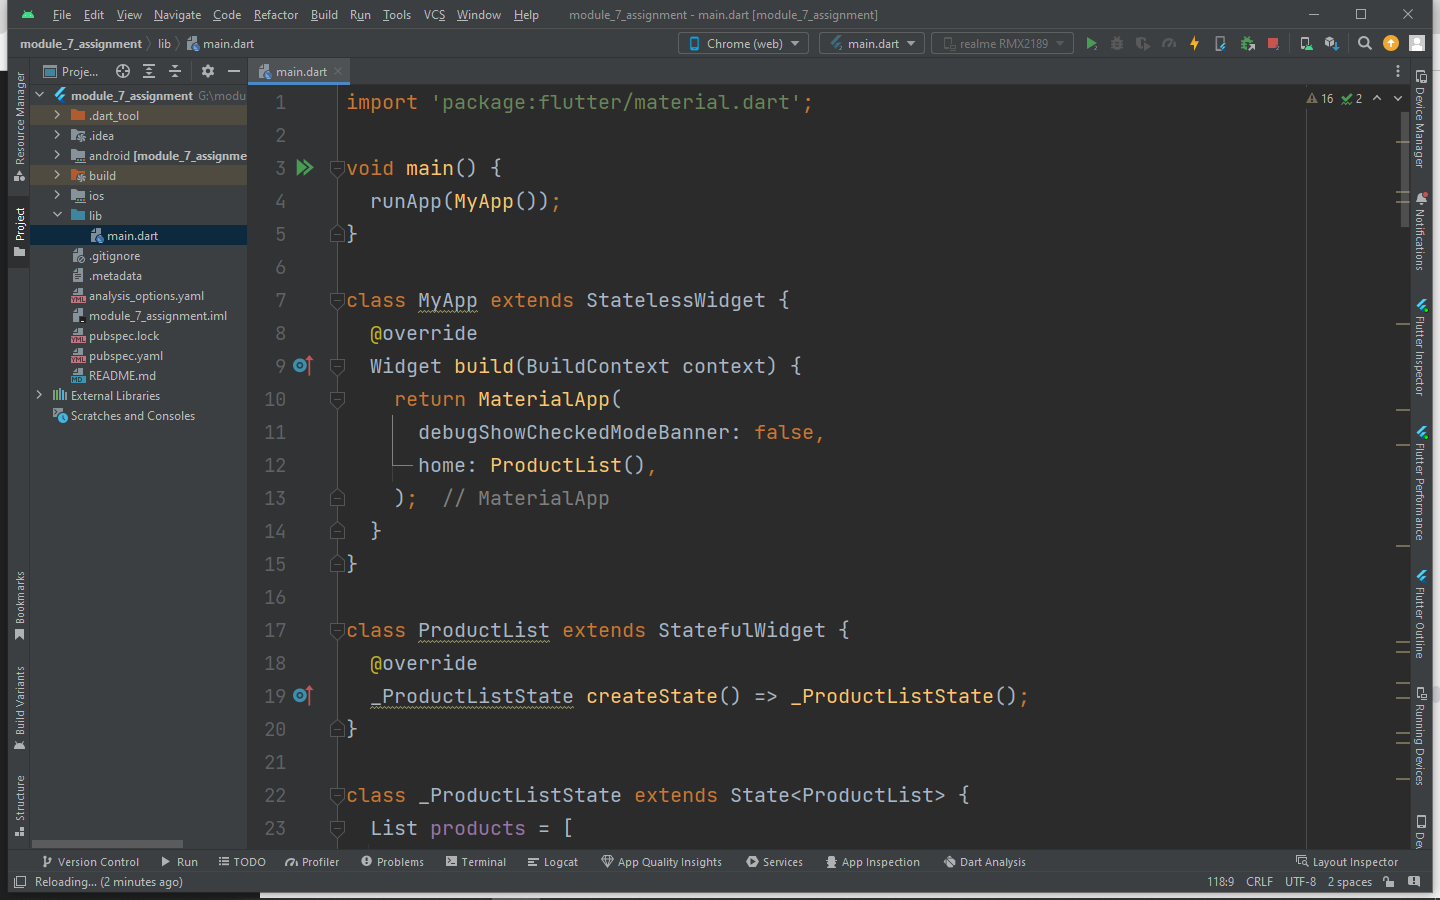The width and height of the screenshot is (1440, 900).
Task: Open the Project panel settings gear
Action: tap(206, 71)
